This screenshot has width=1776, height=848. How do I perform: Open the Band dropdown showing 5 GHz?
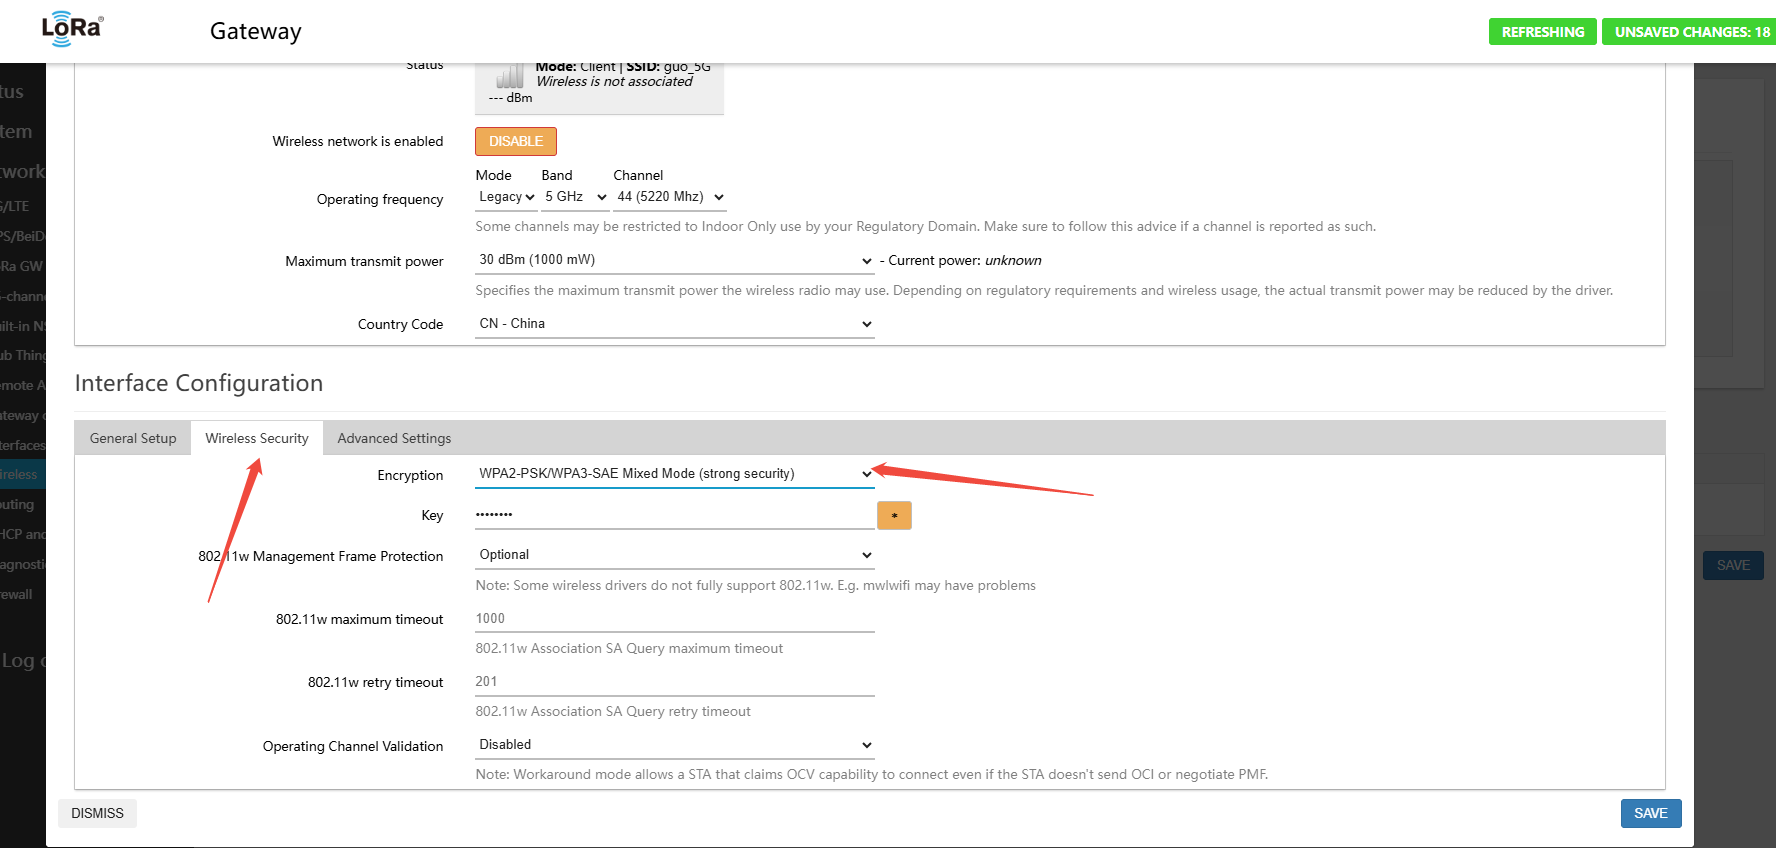[x=575, y=197]
